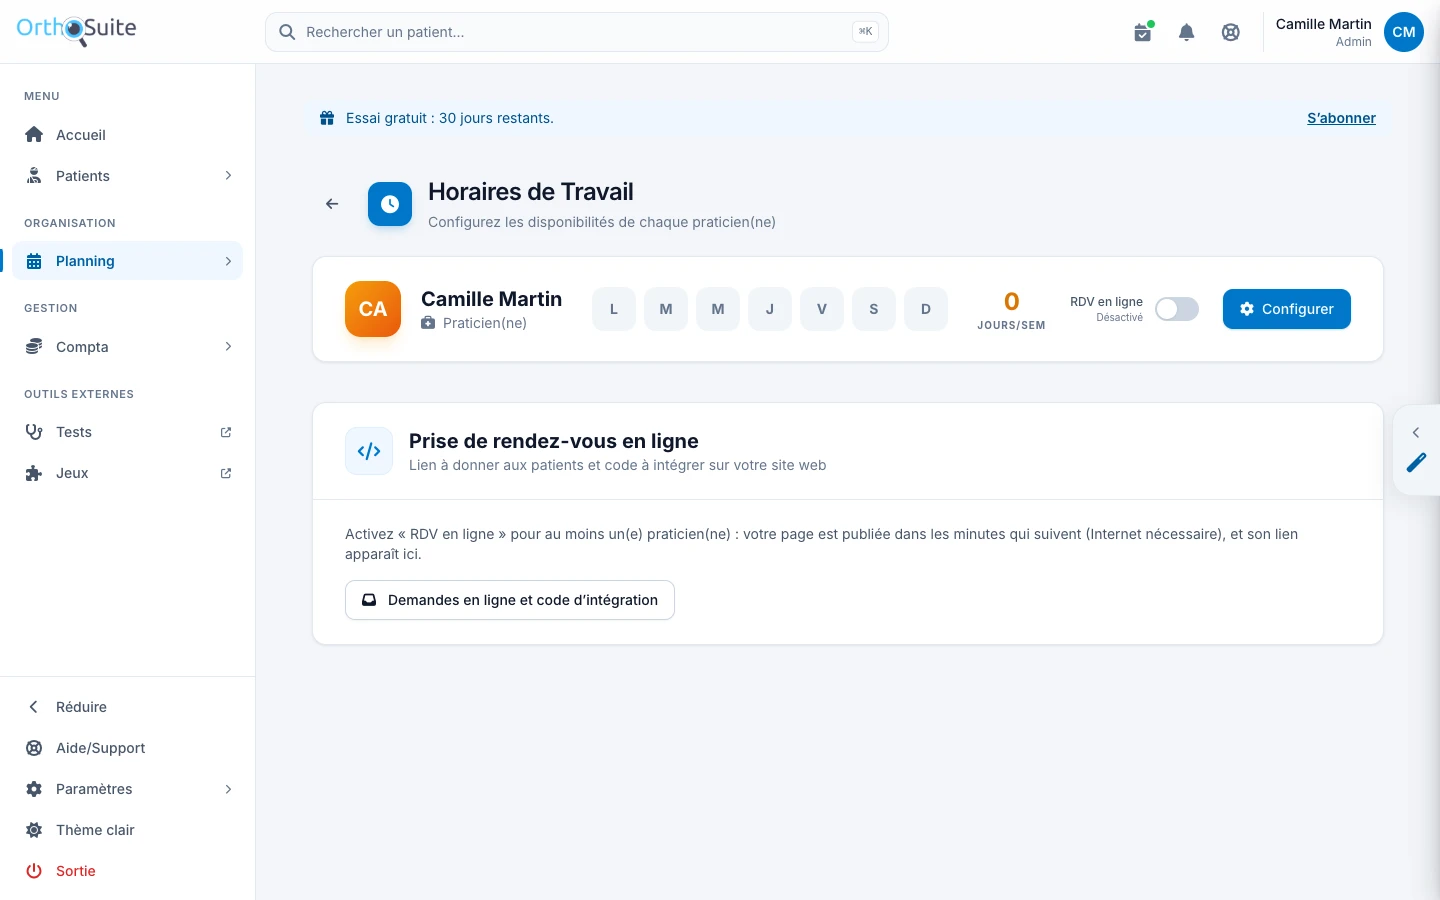This screenshot has width=1440, height=900.
Task: Expand the Patients submenu chevron
Action: pyautogui.click(x=228, y=176)
